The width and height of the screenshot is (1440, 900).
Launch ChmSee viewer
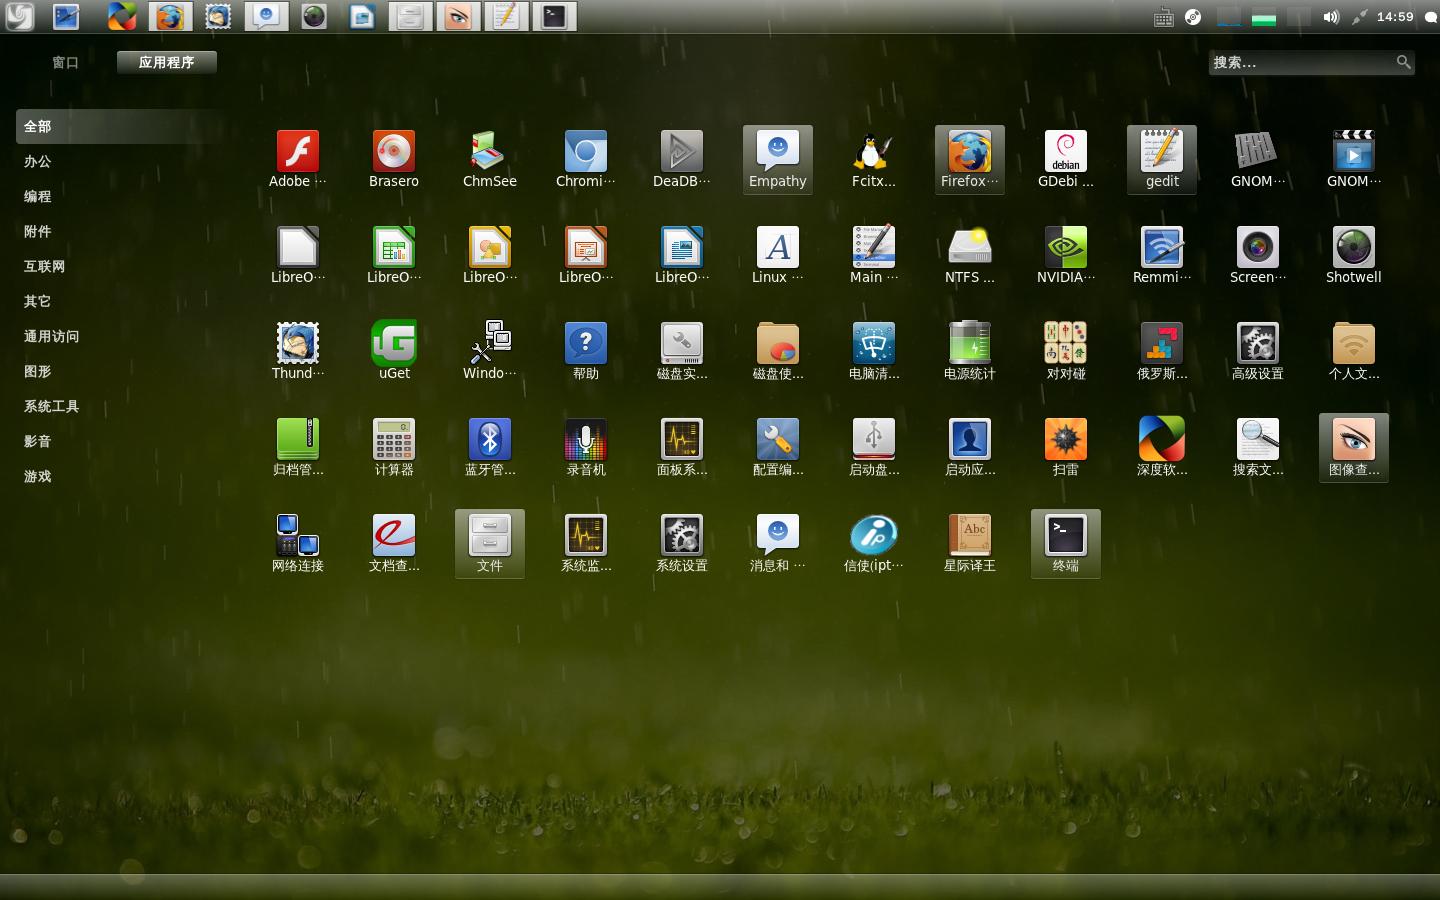[490, 159]
